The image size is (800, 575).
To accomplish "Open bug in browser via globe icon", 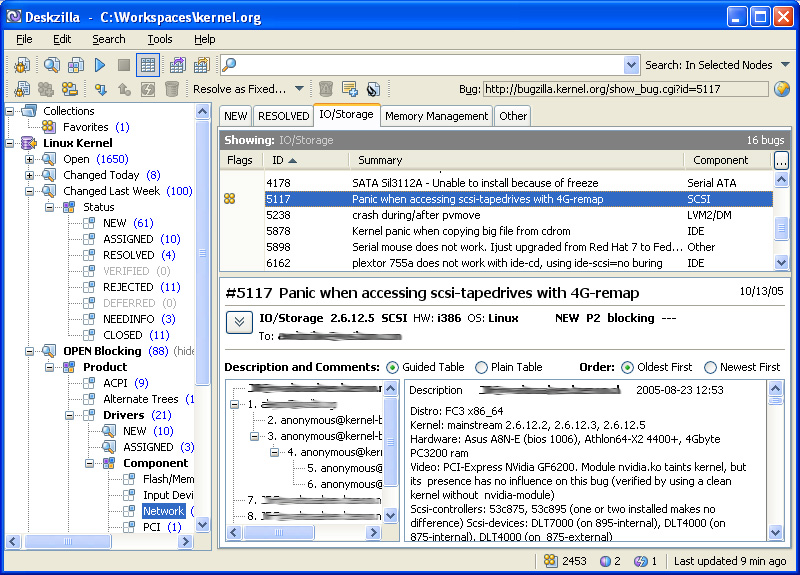I will [782, 89].
